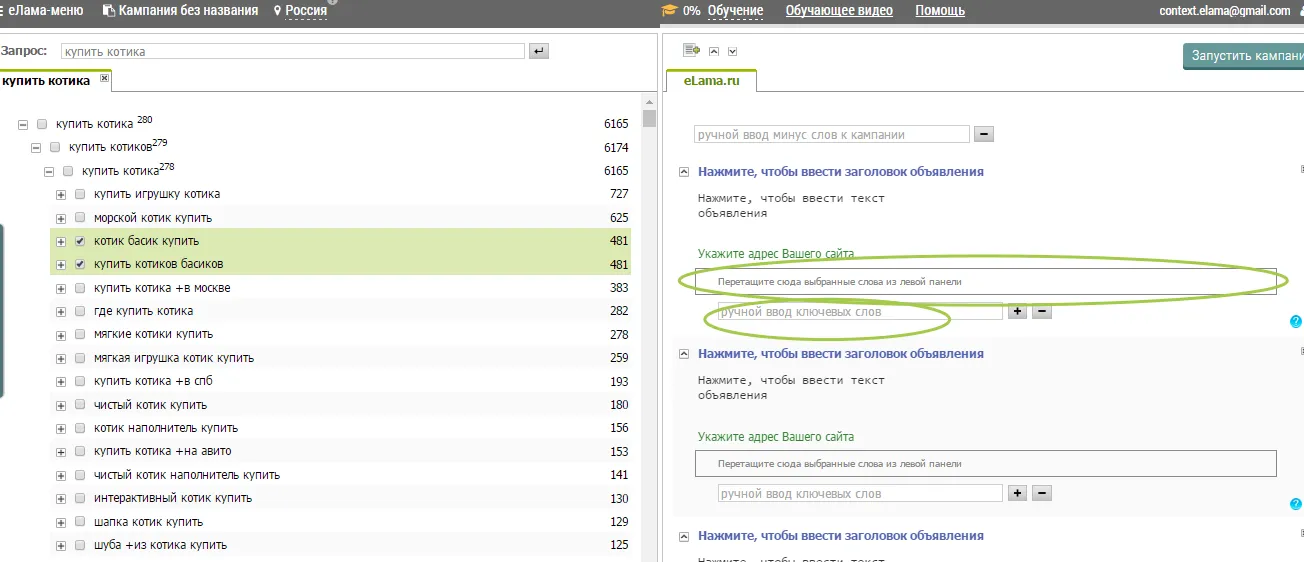
Task: Click the 727 frequency value
Action: (619, 194)
